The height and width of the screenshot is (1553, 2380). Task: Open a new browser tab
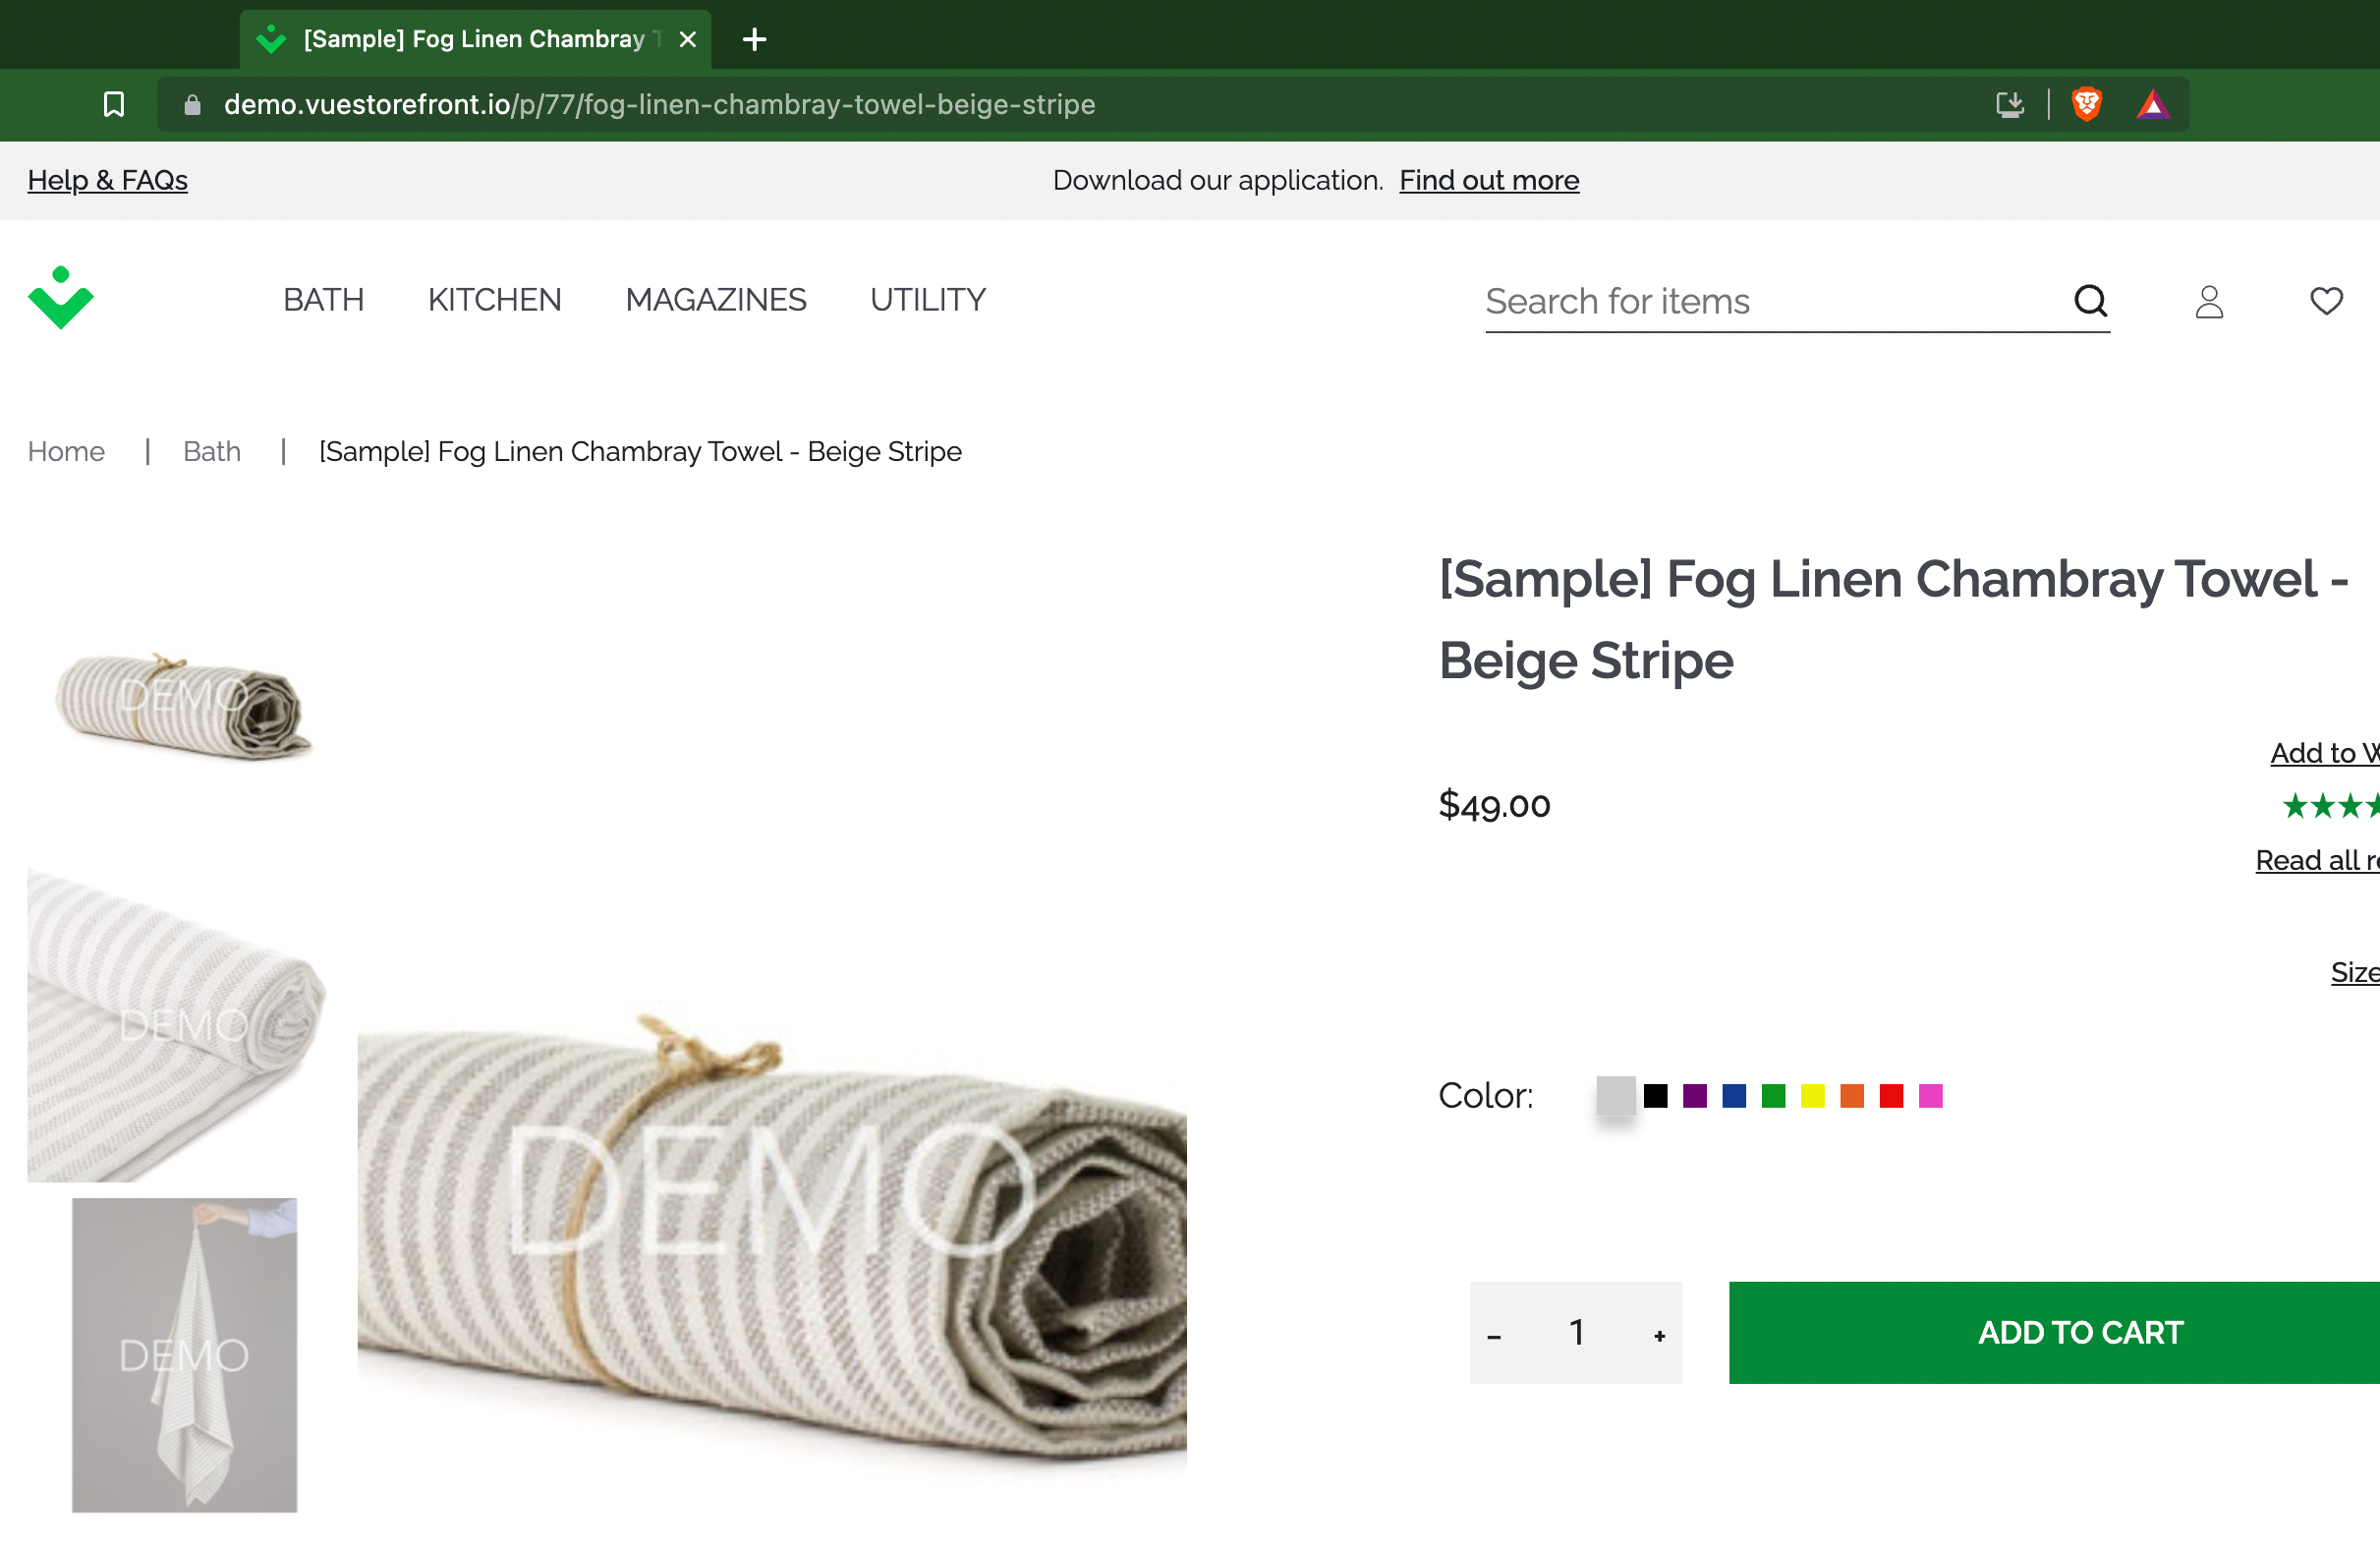(754, 39)
